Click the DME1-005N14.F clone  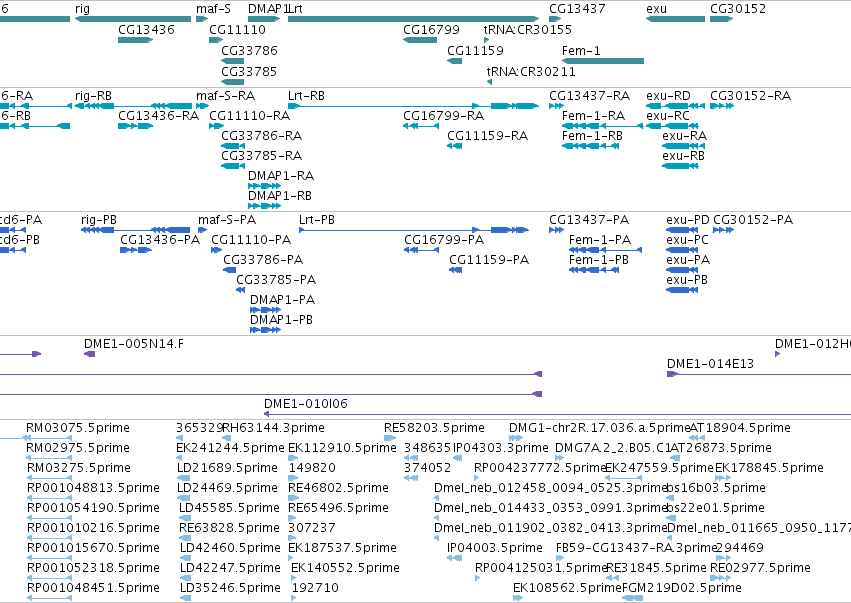[90, 354]
